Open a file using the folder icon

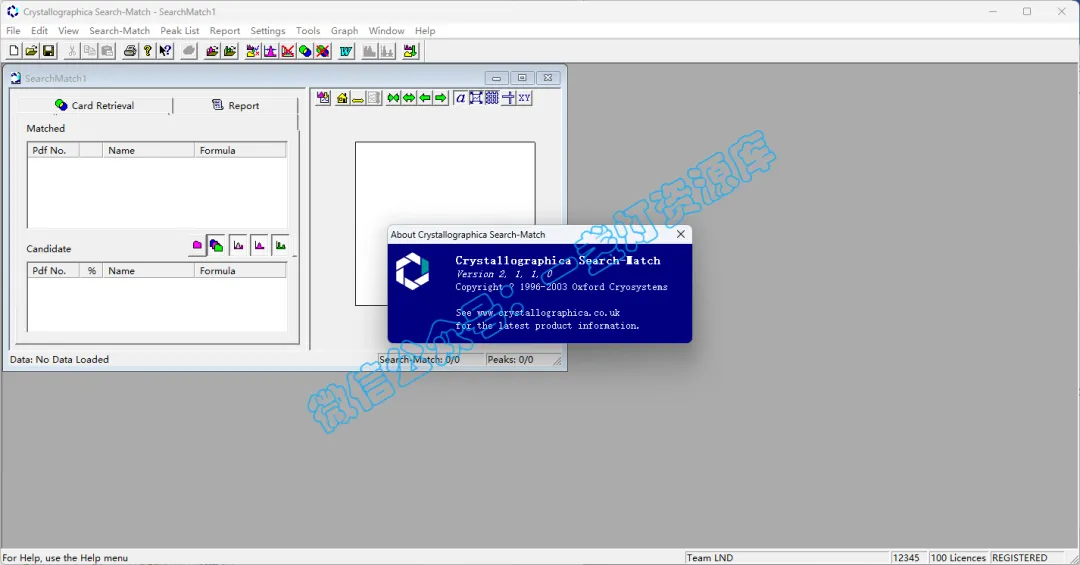coord(31,51)
